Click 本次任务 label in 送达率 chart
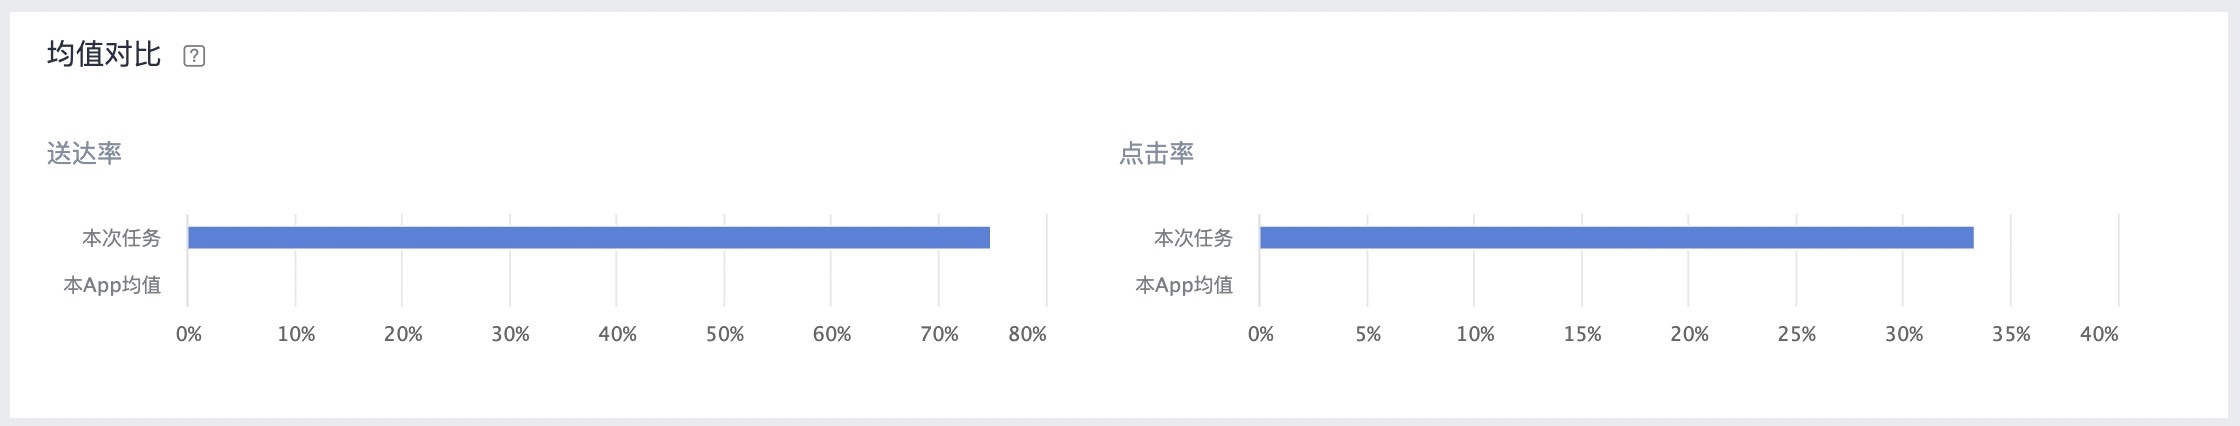The height and width of the screenshot is (426, 2240). (122, 238)
